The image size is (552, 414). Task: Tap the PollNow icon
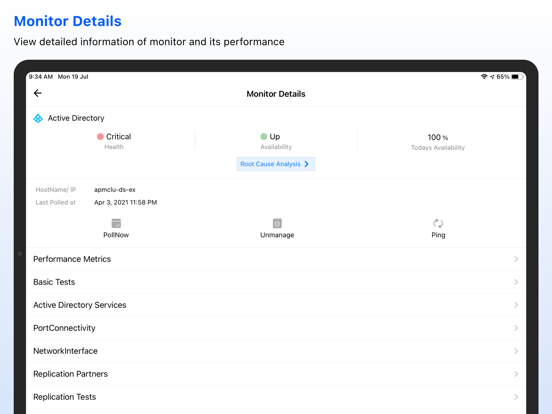coord(116,223)
